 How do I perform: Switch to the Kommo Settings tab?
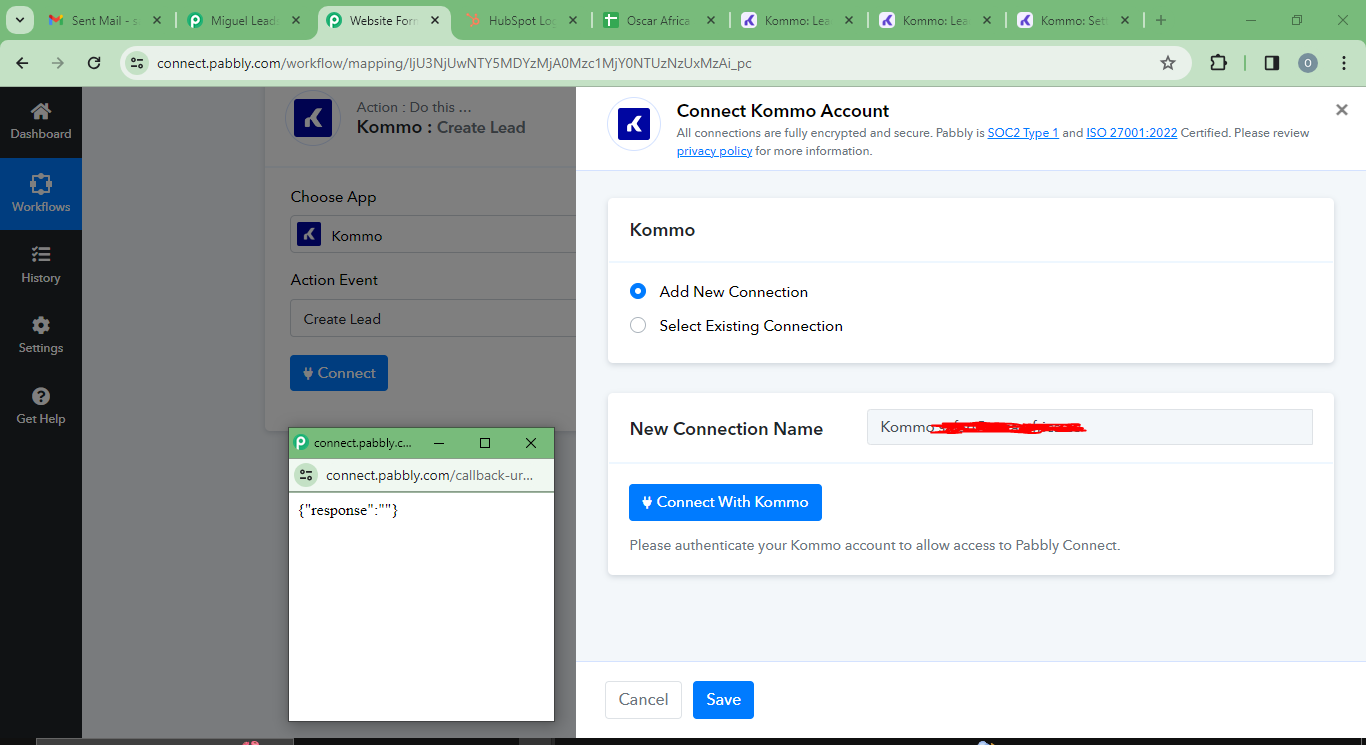pyautogui.click(x=1073, y=20)
